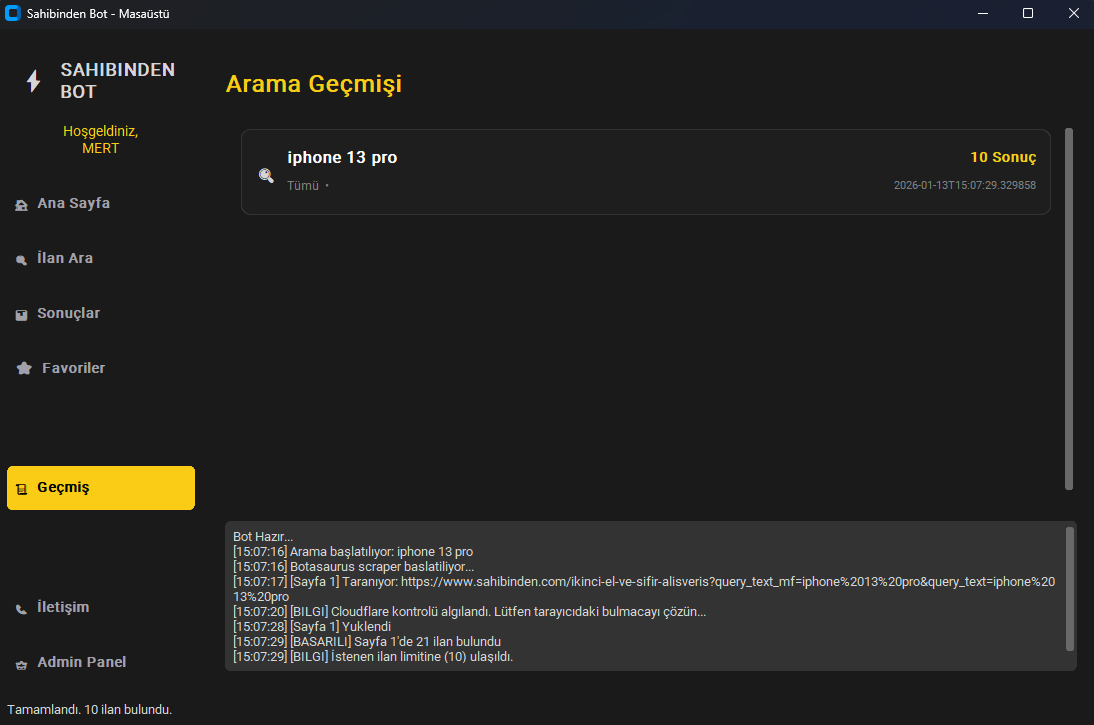Image resolution: width=1094 pixels, height=725 pixels.
Task: Click the Favoriler star icon
Action: point(24,368)
